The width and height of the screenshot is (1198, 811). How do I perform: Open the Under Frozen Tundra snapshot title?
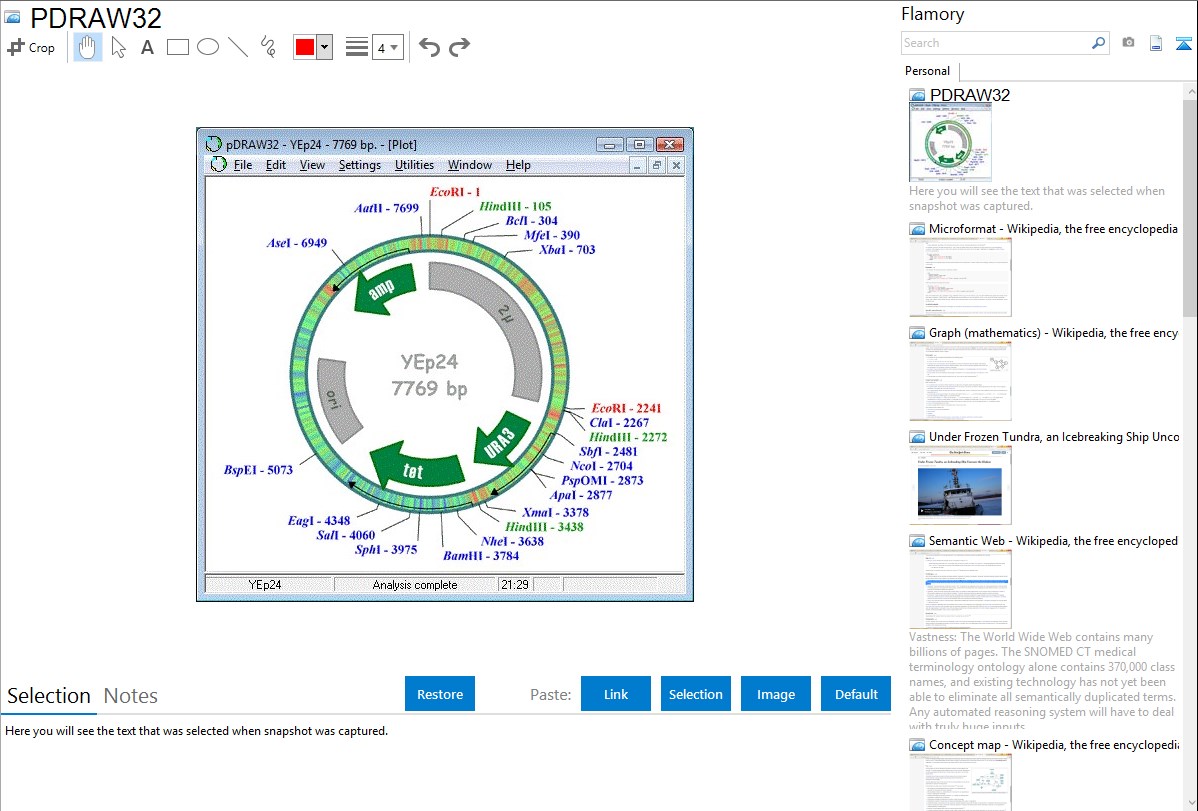[x=1054, y=436]
